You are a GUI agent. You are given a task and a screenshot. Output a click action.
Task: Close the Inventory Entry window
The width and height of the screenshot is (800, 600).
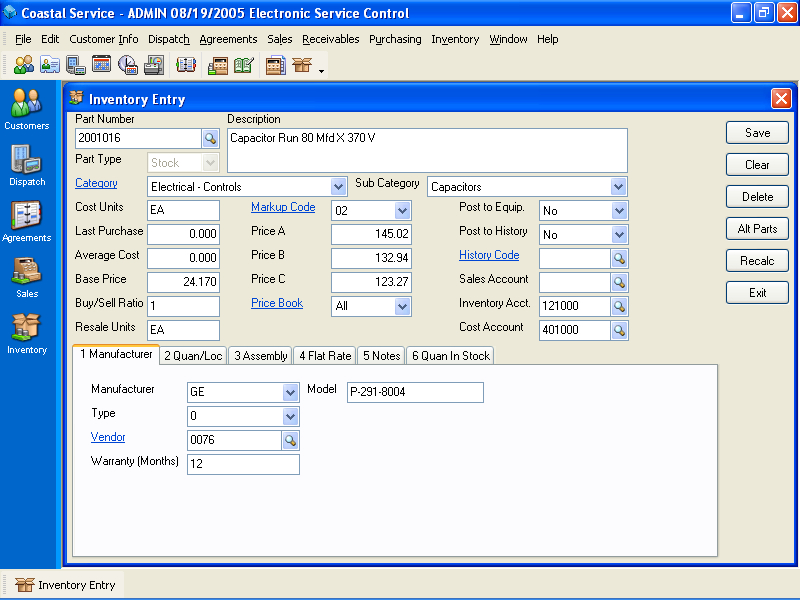pos(781,98)
